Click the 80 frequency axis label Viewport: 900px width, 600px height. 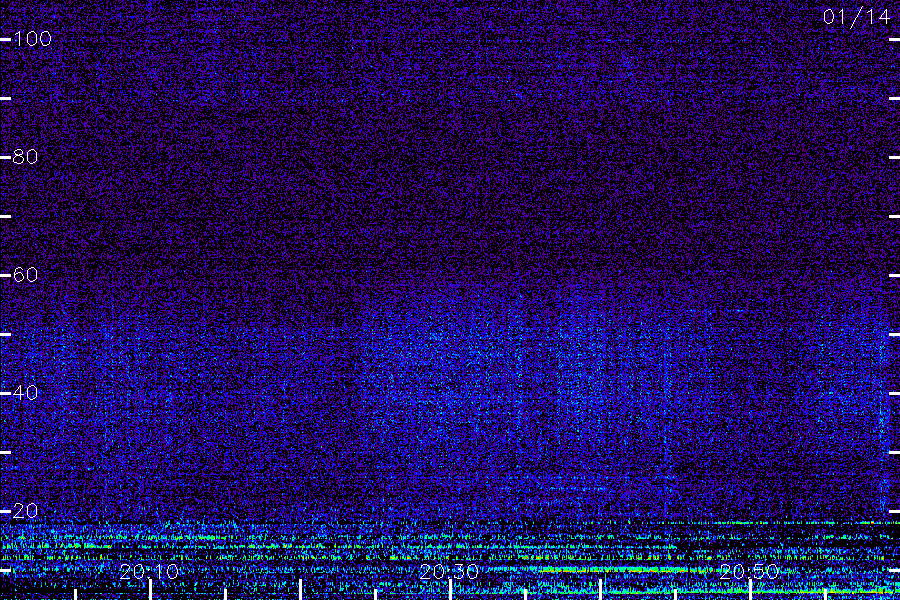[25, 157]
